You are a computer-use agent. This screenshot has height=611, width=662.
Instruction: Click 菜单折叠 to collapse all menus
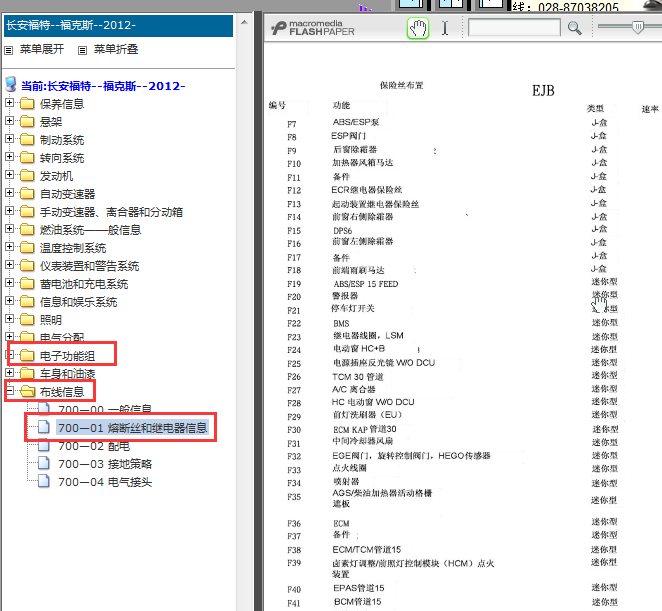116,49
